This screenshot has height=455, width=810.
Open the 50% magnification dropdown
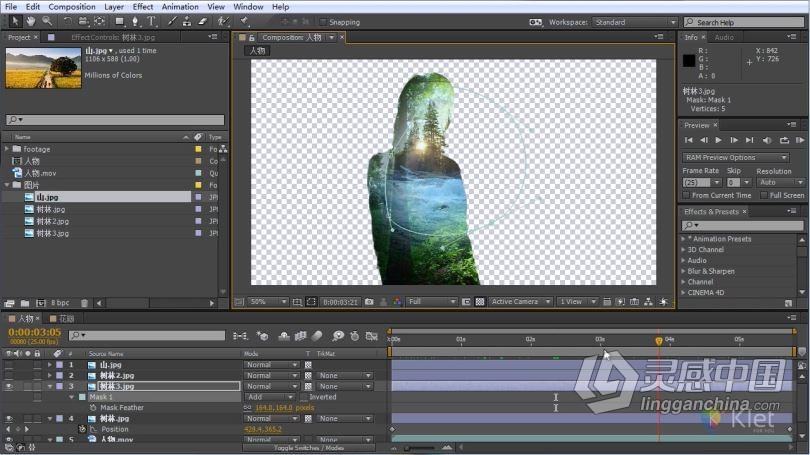pyautogui.click(x=268, y=302)
